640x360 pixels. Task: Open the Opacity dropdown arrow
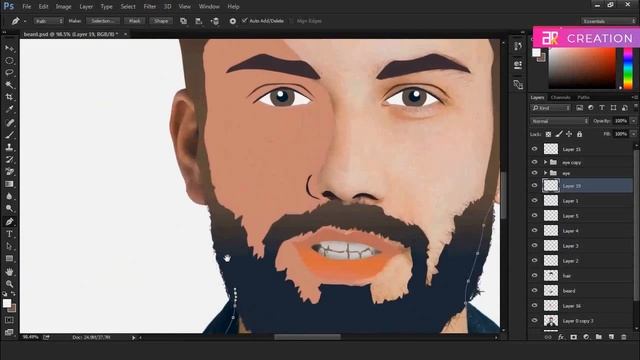click(x=633, y=121)
